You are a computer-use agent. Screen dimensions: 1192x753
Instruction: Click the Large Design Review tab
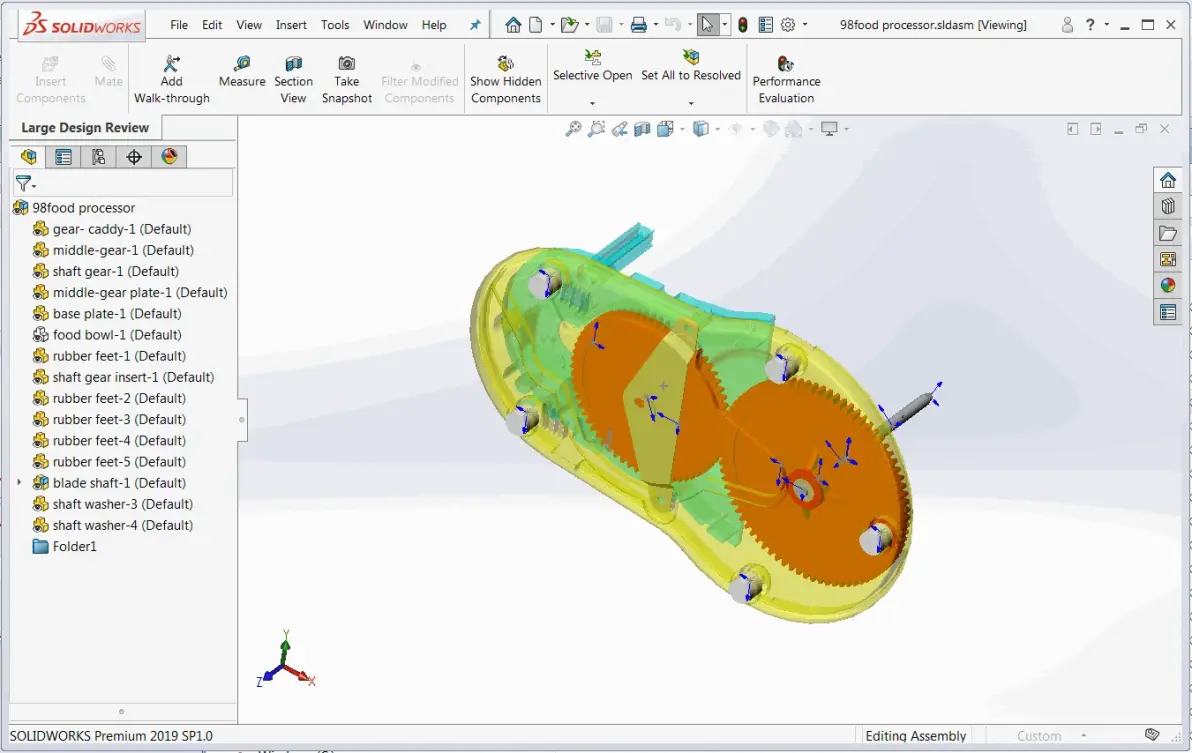[x=85, y=128]
